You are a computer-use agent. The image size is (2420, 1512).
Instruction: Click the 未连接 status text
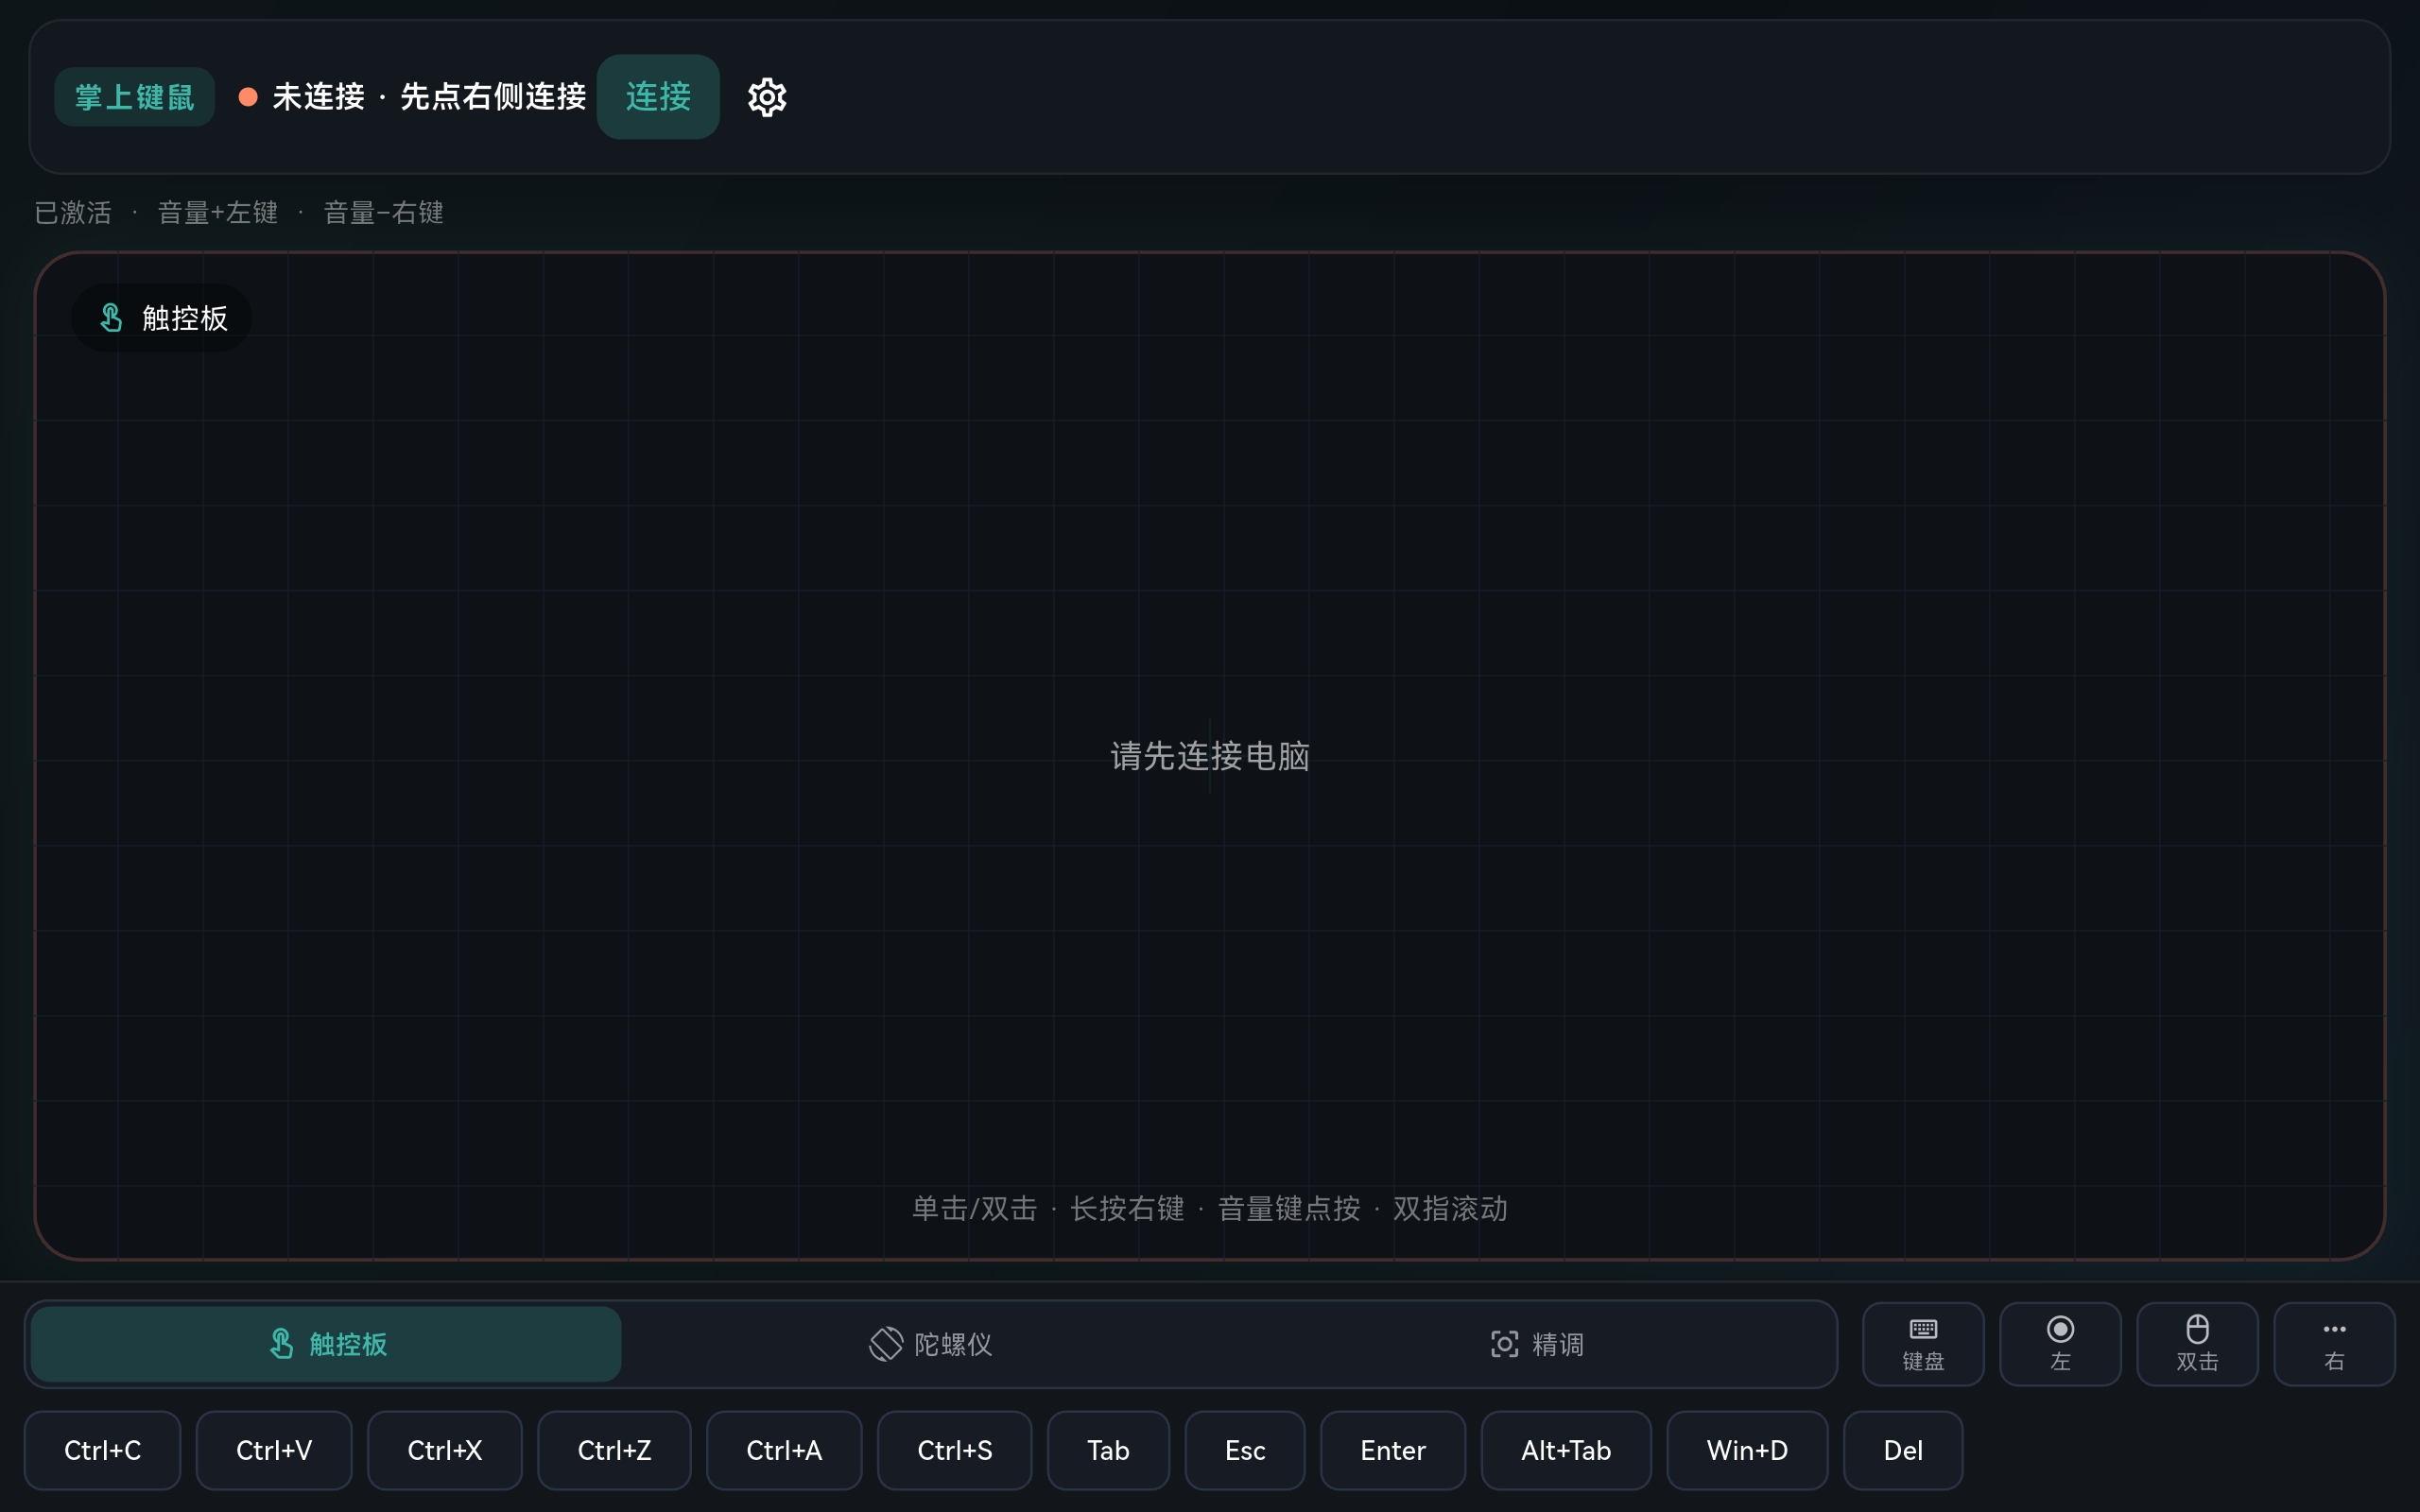pyautogui.click(x=318, y=97)
